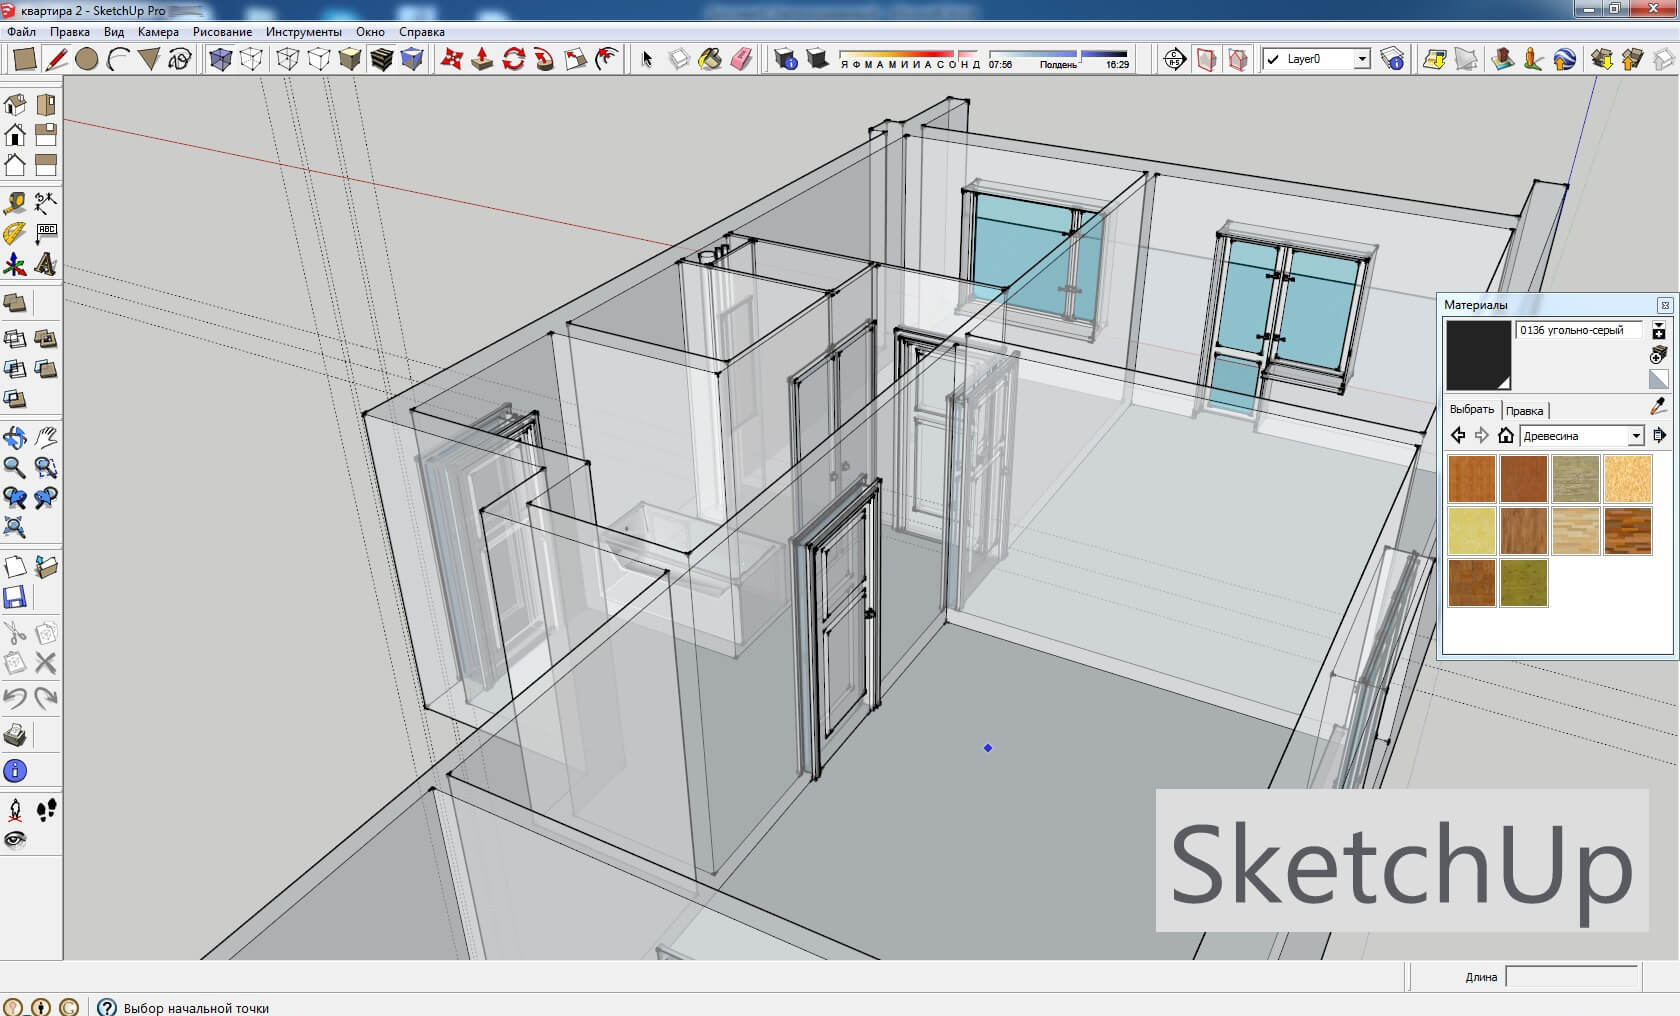This screenshot has width=1680, height=1016.
Task: Uncheck the Layer0 visibility checkbox
Action: (1274, 60)
